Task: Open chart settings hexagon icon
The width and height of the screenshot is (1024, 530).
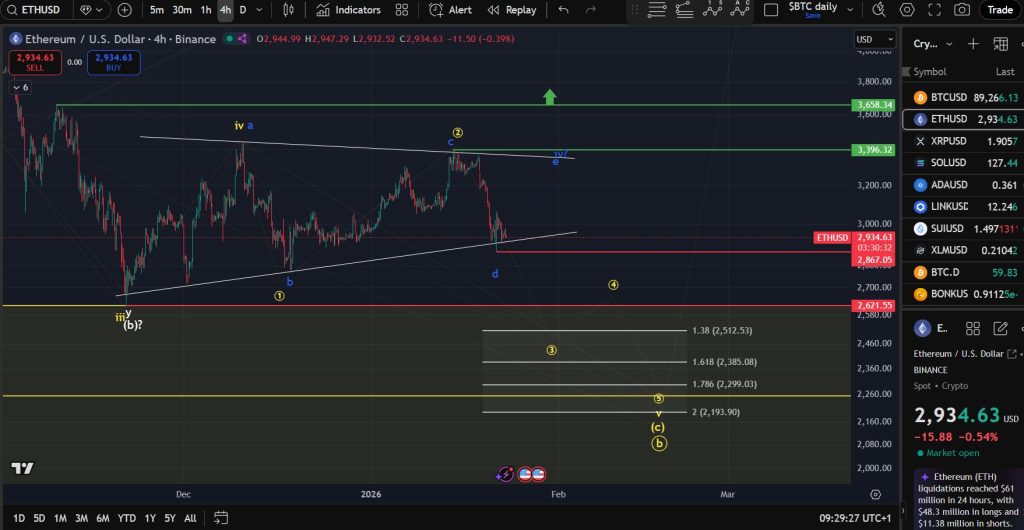Action: (x=906, y=10)
